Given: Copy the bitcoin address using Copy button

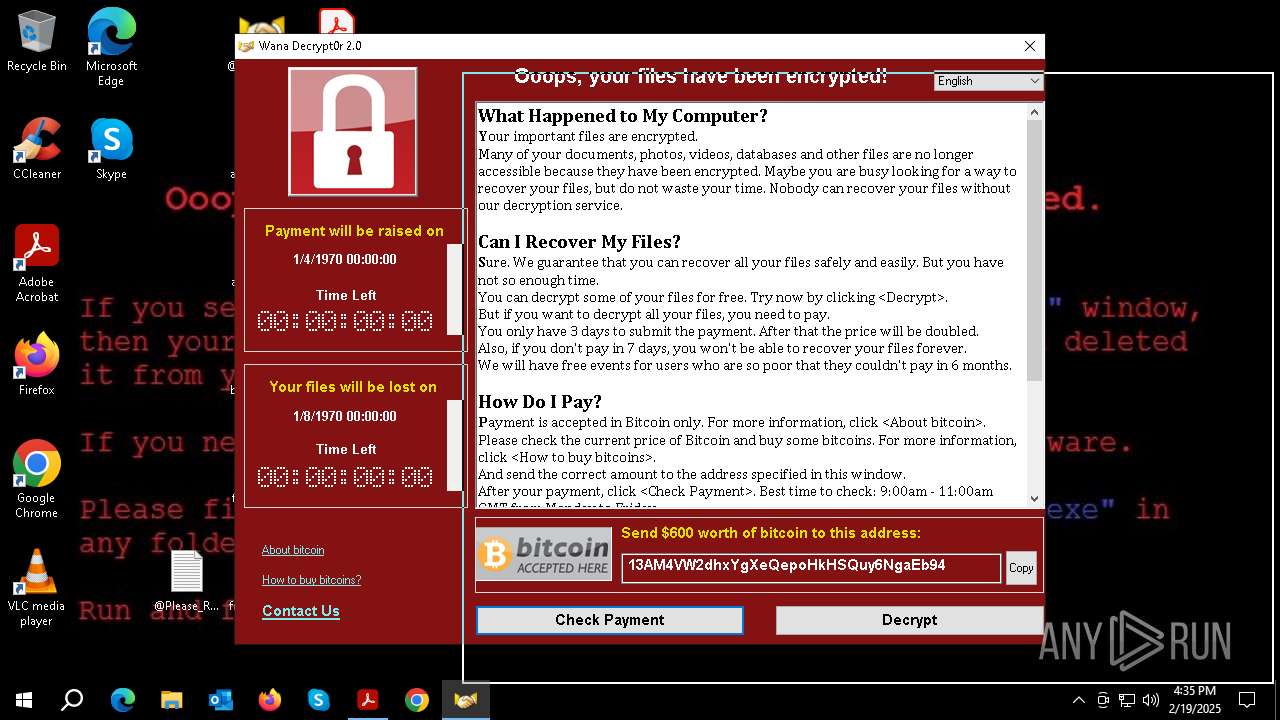Looking at the screenshot, I should (1021, 567).
